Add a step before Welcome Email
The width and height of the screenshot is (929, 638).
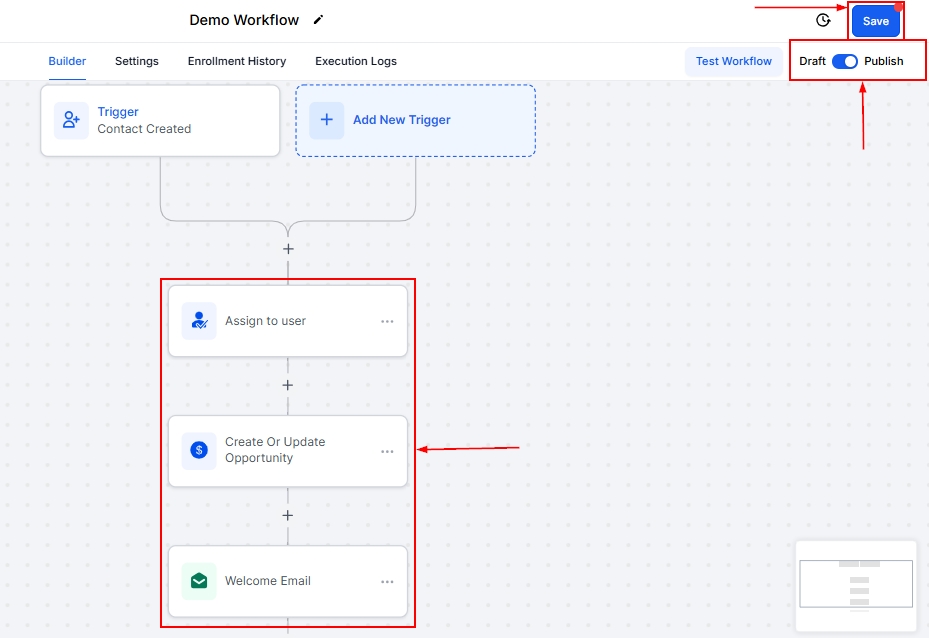click(288, 516)
